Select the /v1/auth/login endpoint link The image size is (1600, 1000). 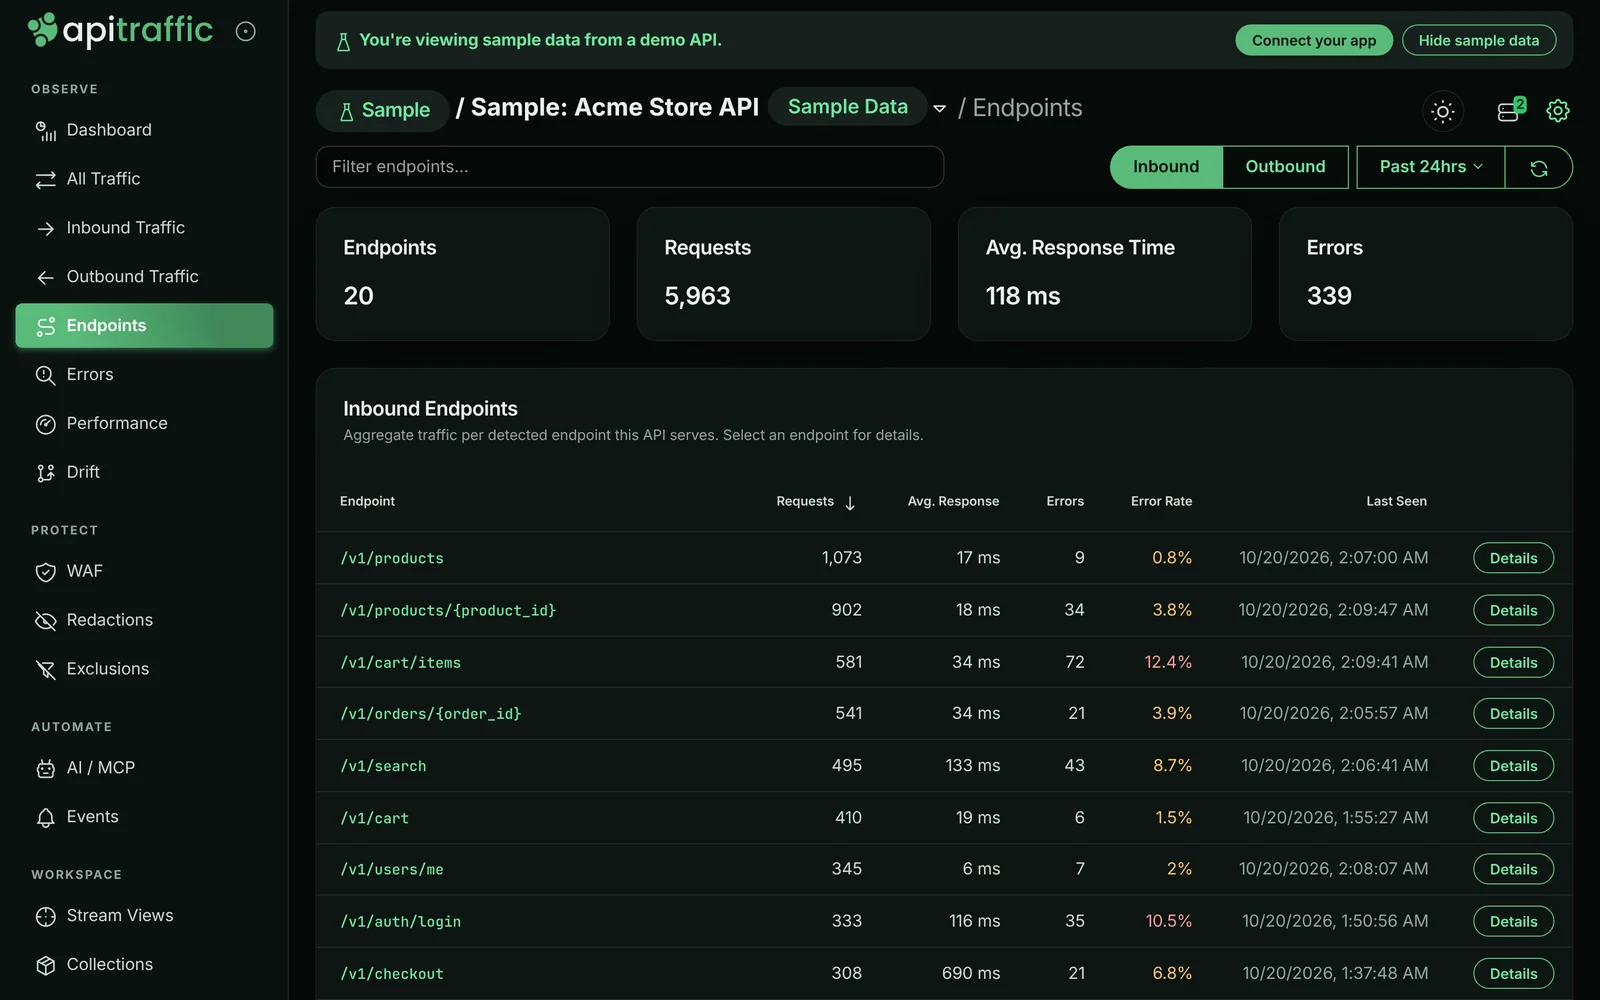(x=400, y=922)
